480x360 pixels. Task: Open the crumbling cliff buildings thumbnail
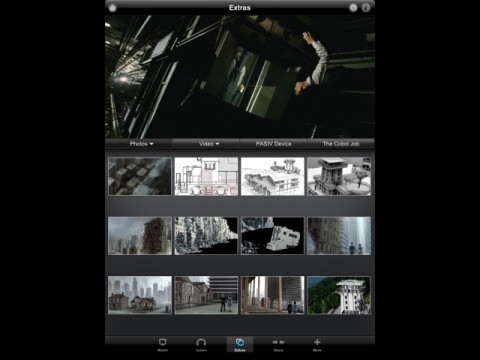[206, 236]
